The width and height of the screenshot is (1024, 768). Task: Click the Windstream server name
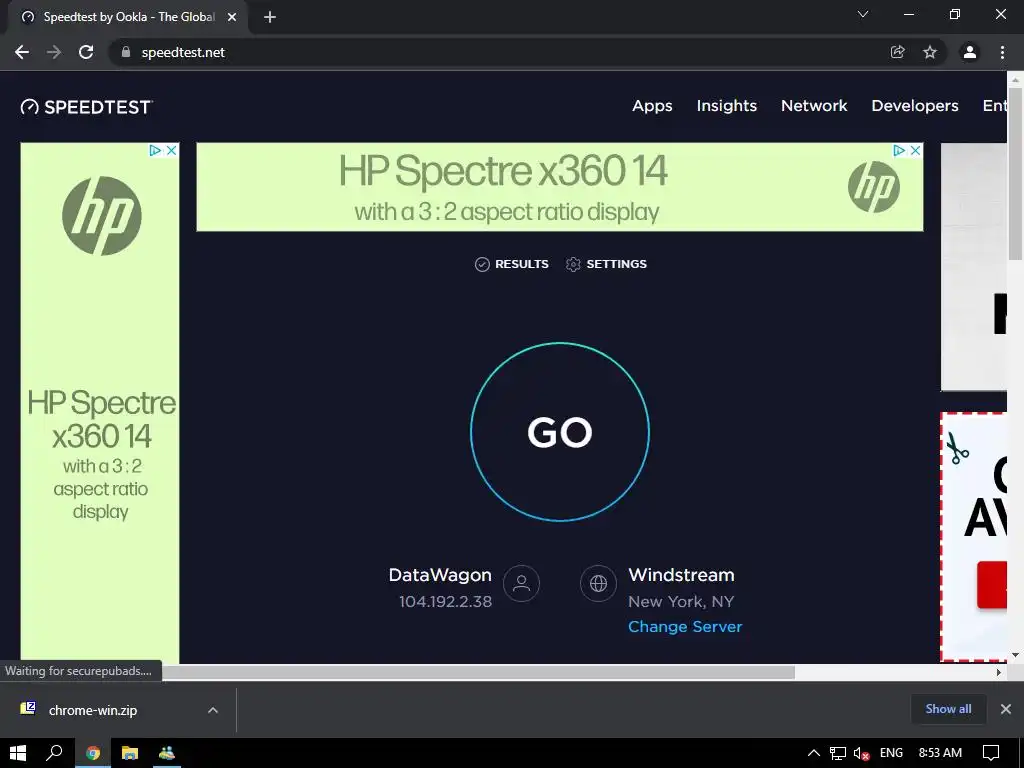(681, 575)
